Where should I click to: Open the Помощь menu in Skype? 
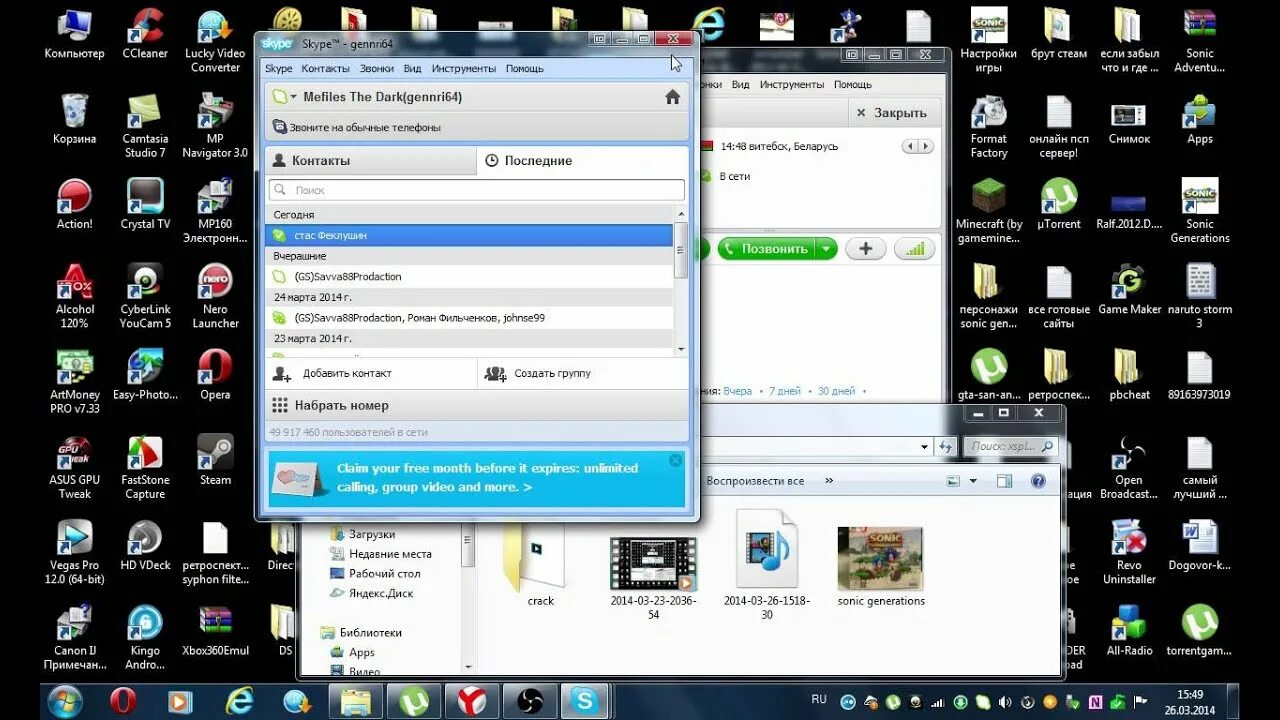(525, 68)
